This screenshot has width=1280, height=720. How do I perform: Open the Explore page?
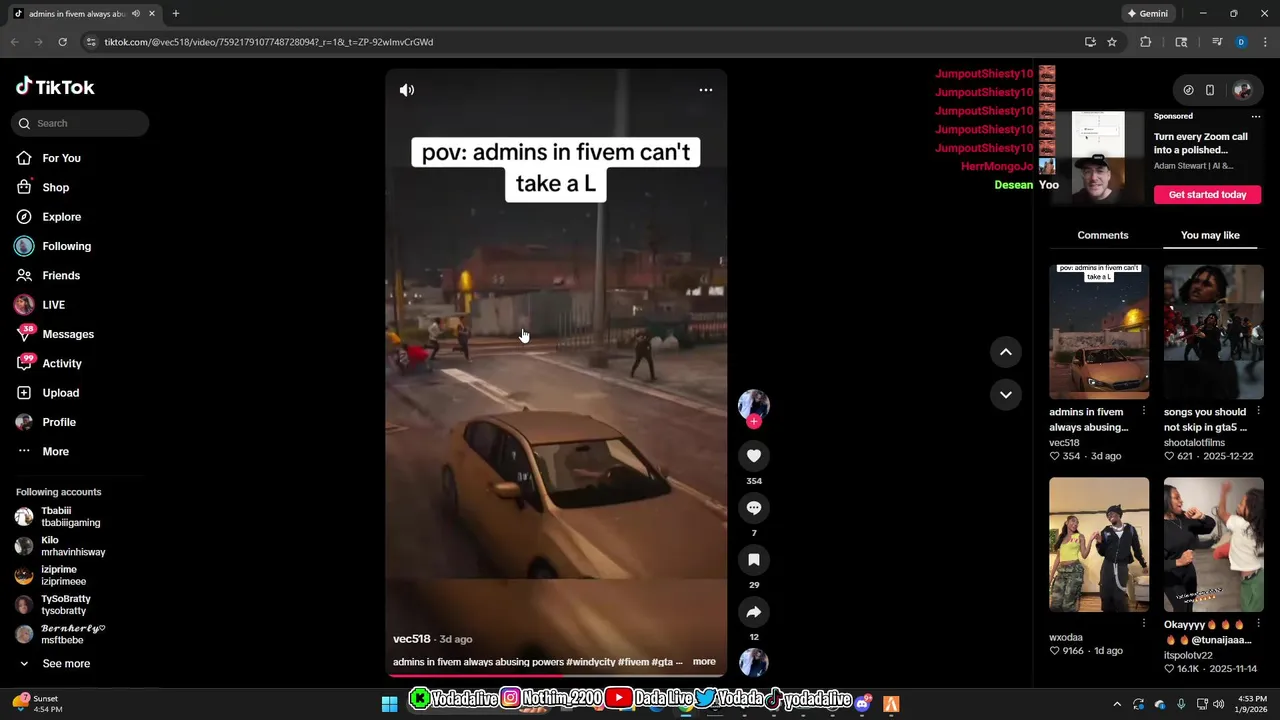[x=61, y=217]
